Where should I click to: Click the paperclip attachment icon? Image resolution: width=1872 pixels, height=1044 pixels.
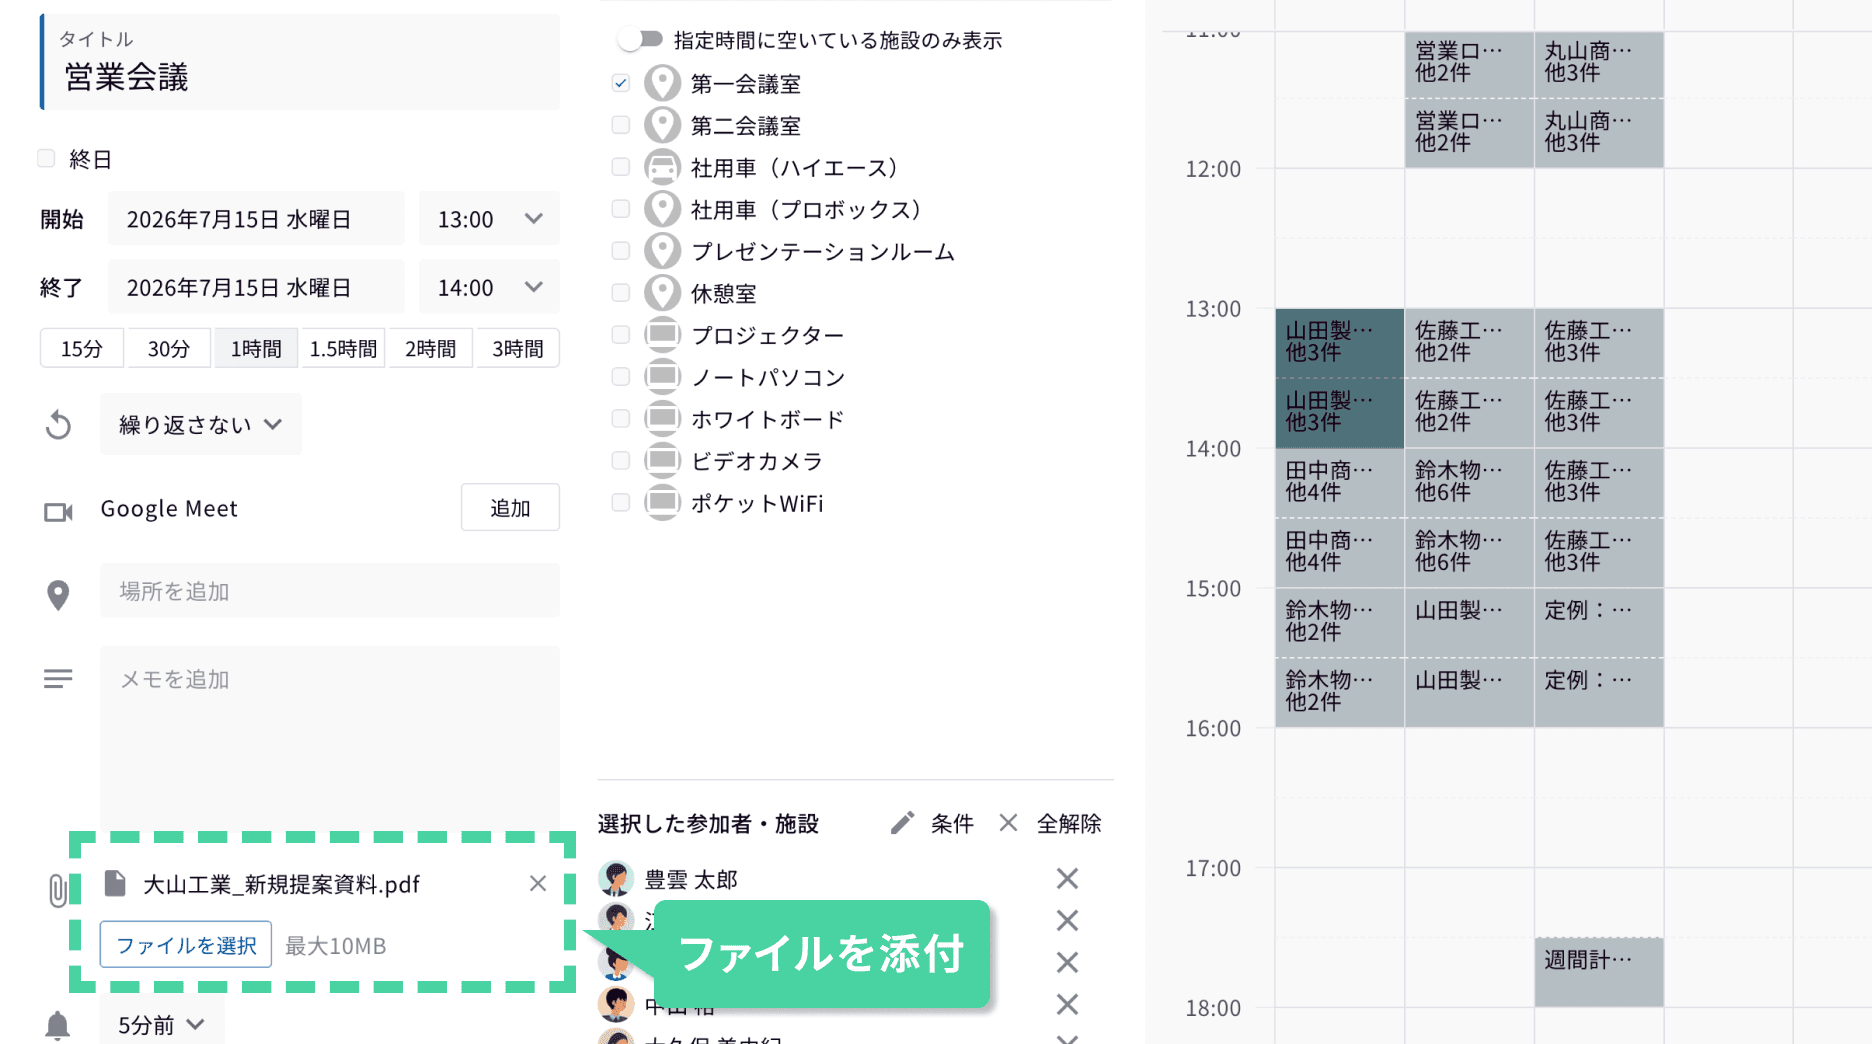click(x=58, y=891)
